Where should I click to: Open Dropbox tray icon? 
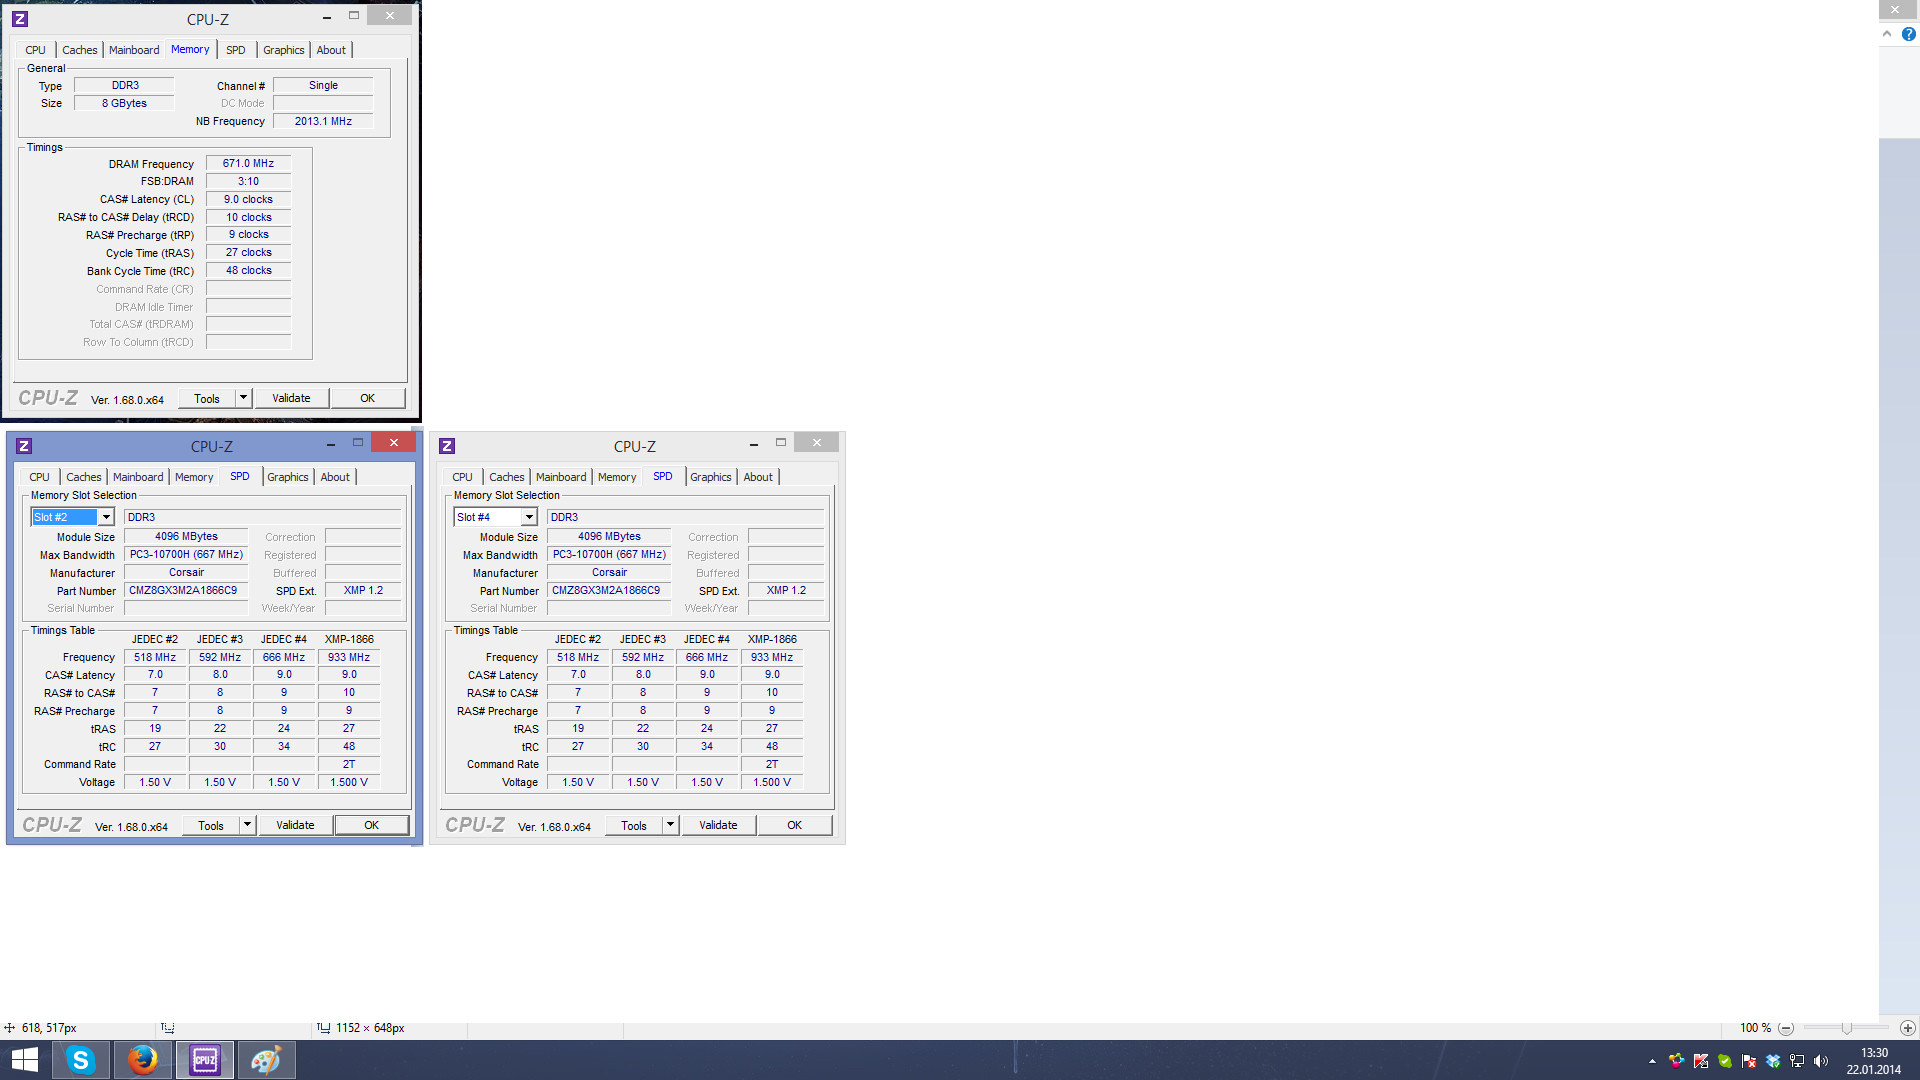tap(1773, 1061)
